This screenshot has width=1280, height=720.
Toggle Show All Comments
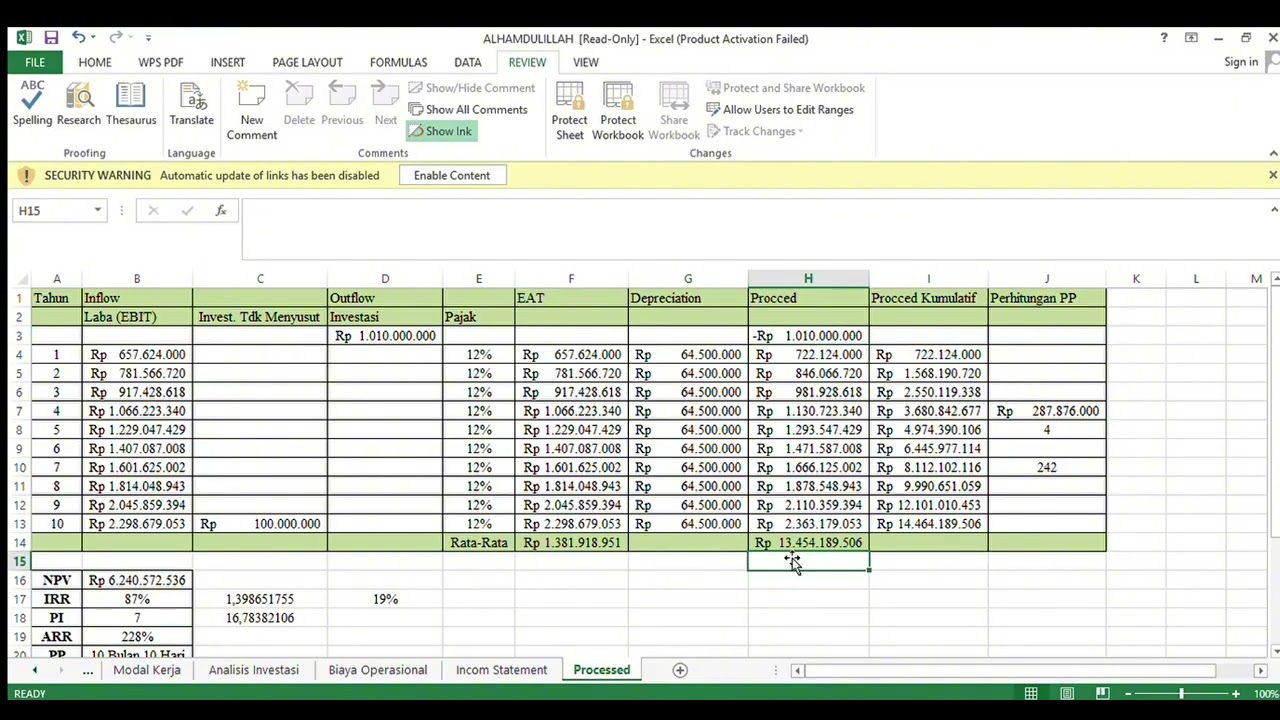pos(468,109)
